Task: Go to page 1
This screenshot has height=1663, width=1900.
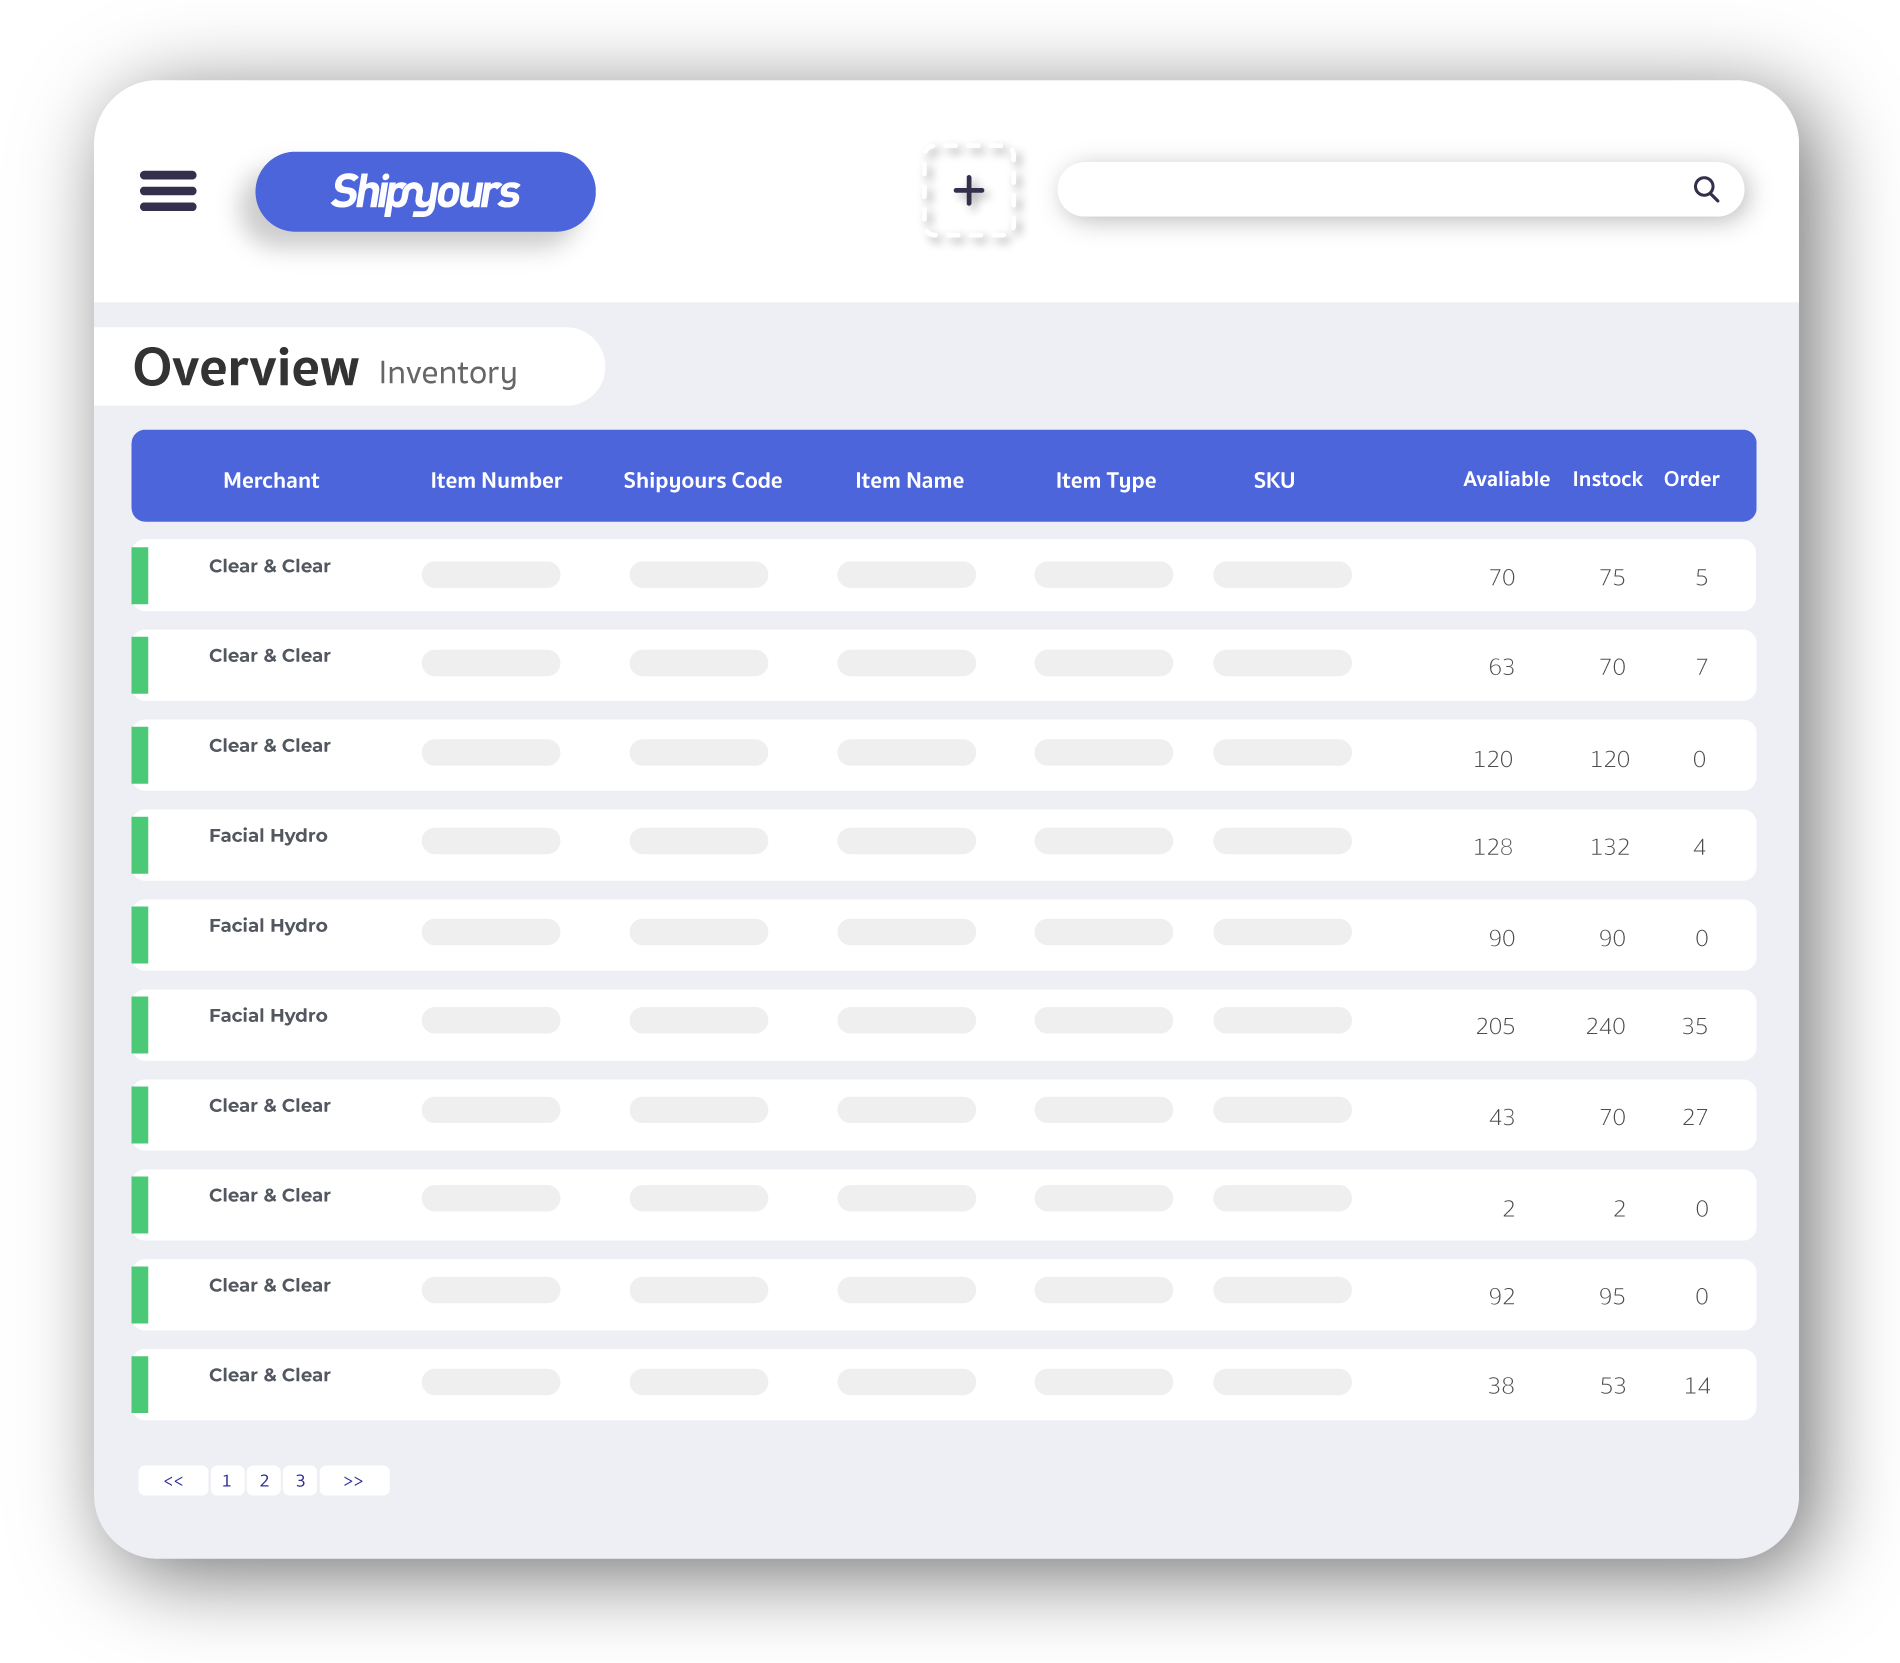Action: [x=227, y=1480]
